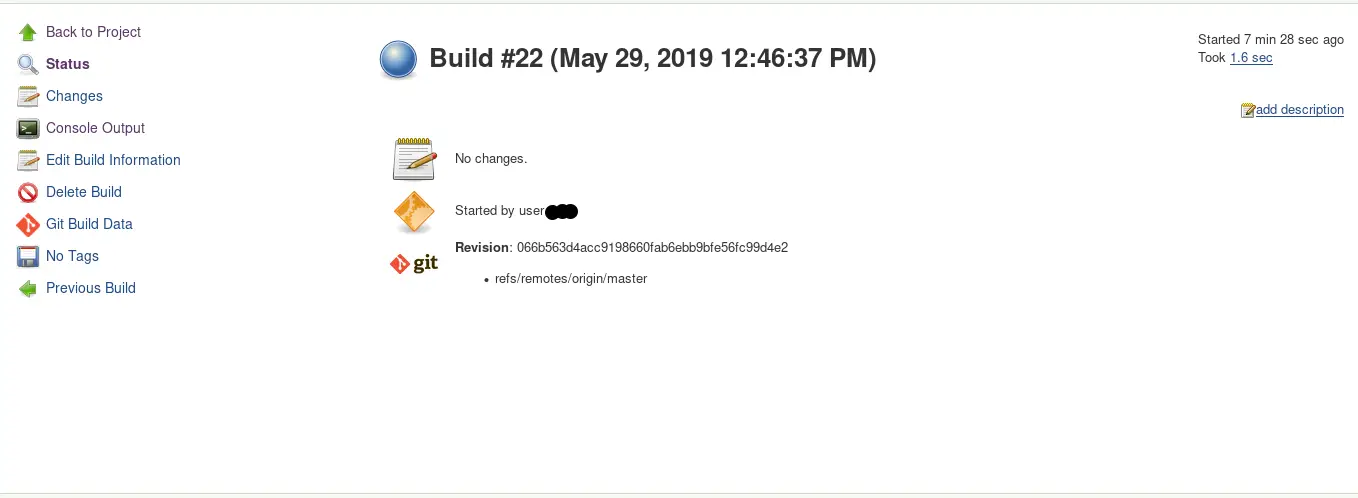The width and height of the screenshot is (1358, 498).
Task: Click the green Back to Project arrow icon
Action: (x=28, y=32)
